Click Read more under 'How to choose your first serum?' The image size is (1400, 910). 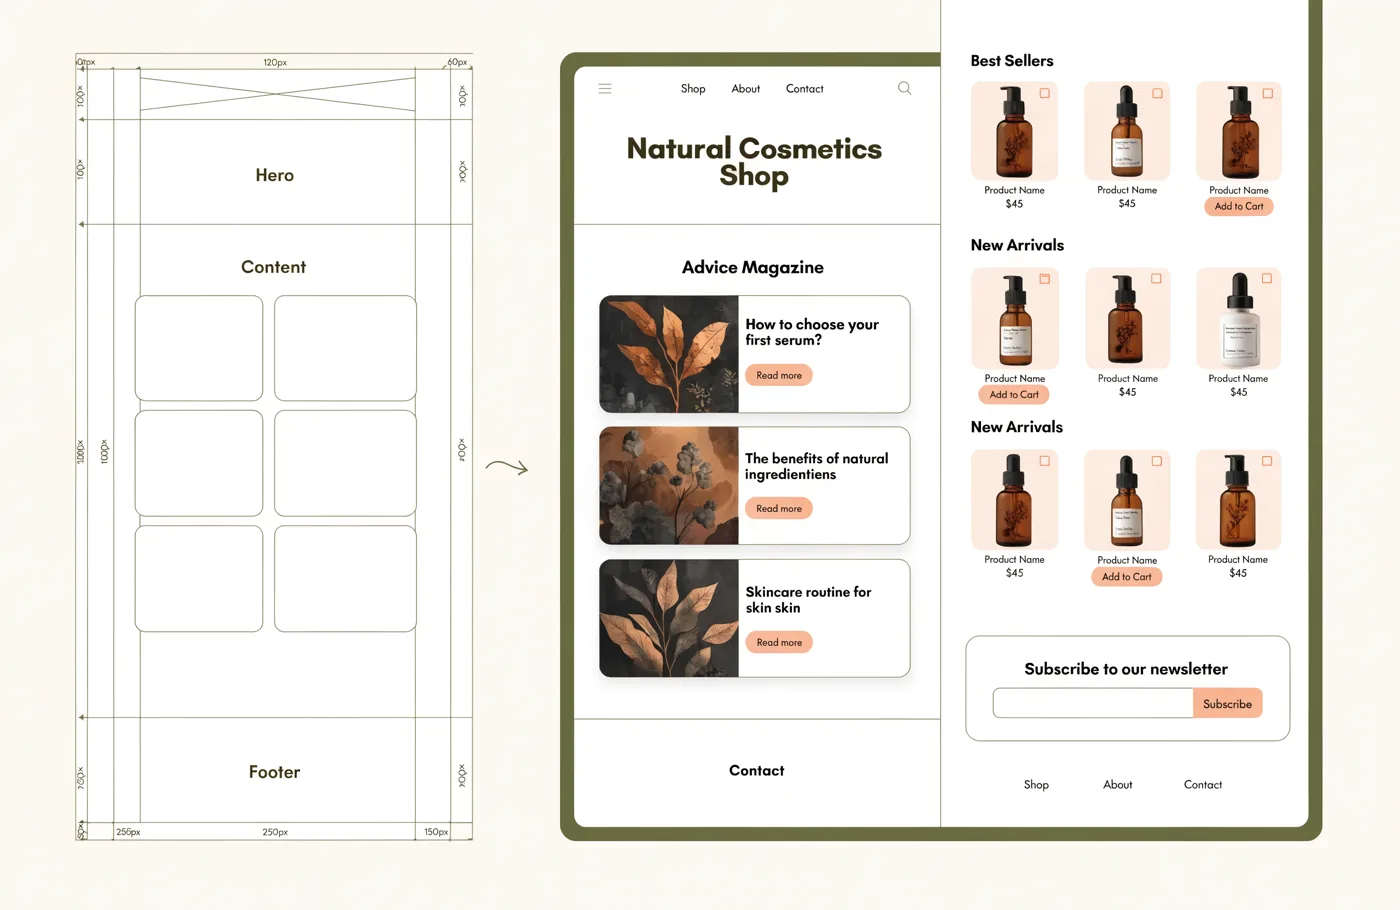[x=779, y=375]
